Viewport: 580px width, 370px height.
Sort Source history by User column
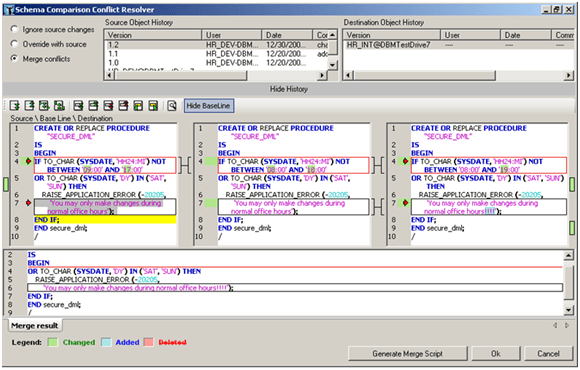pos(232,35)
